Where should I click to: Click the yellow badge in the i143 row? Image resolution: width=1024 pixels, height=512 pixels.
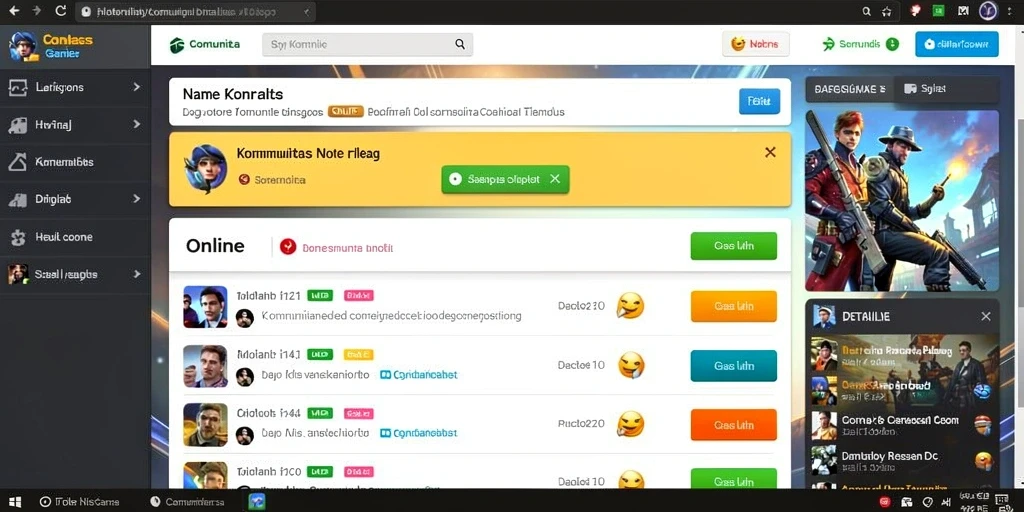[359, 355]
